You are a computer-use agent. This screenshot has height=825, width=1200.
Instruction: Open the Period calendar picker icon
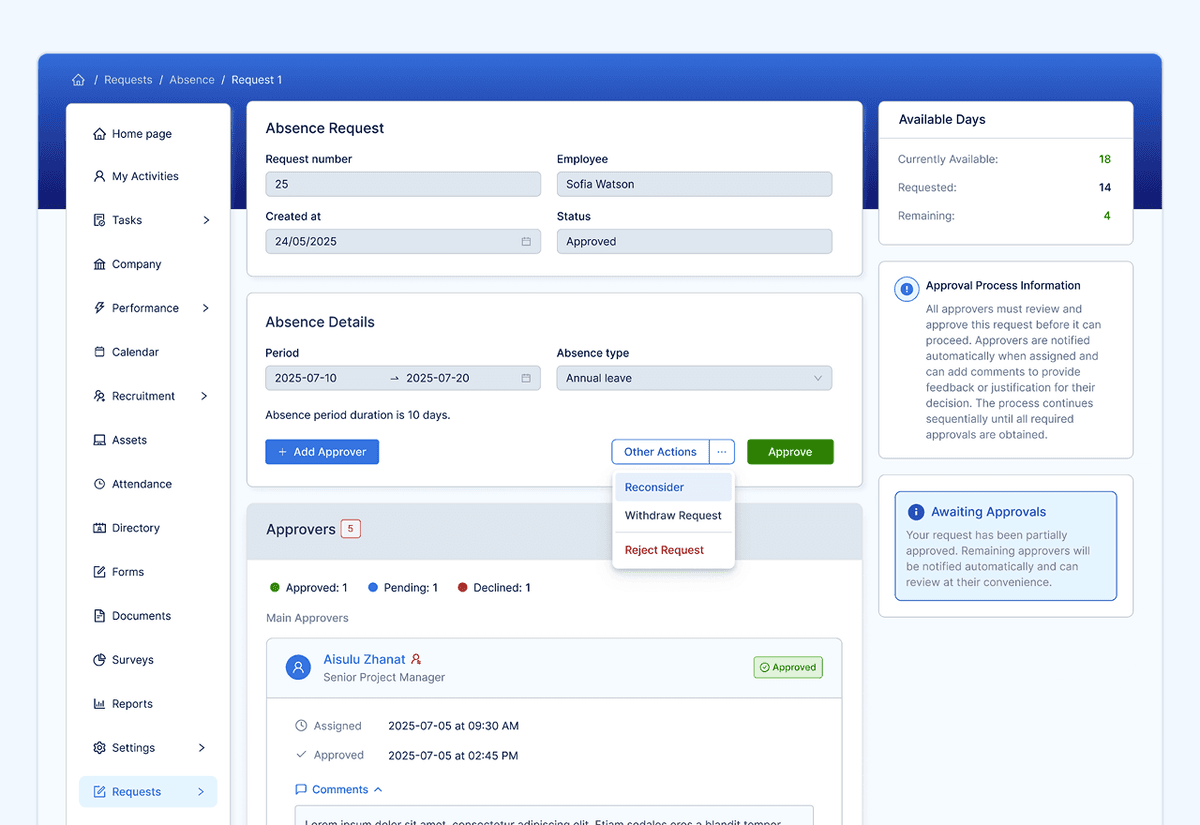pos(526,378)
